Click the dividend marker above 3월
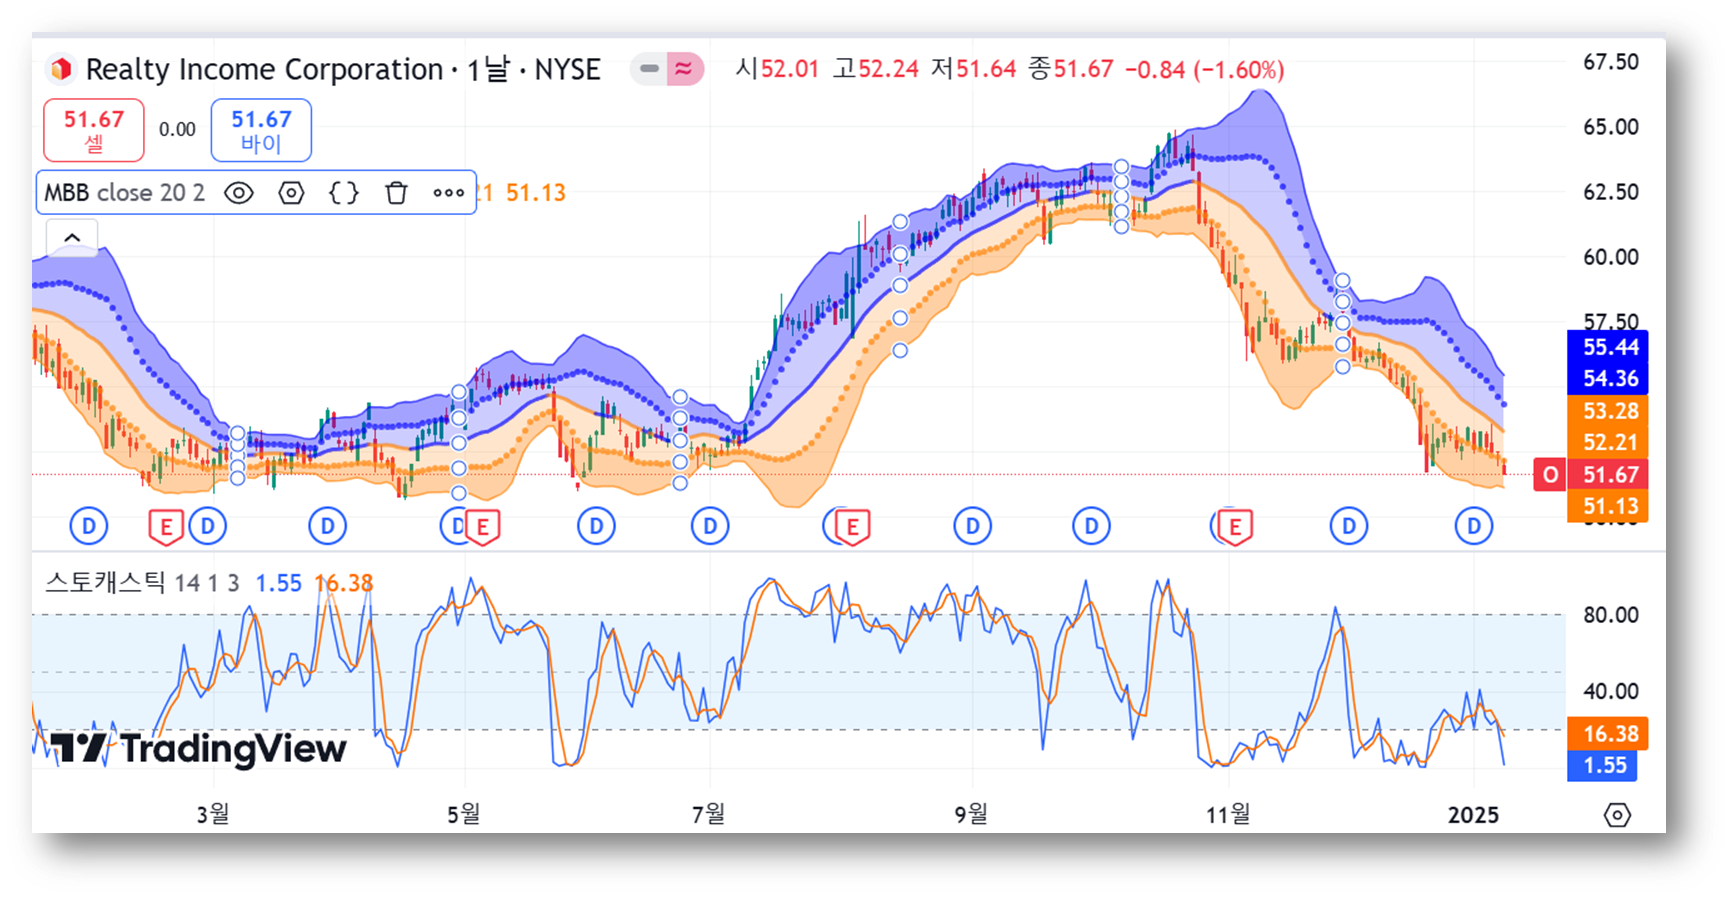Image resolution: width=1731 pixels, height=898 pixels. coord(208,526)
